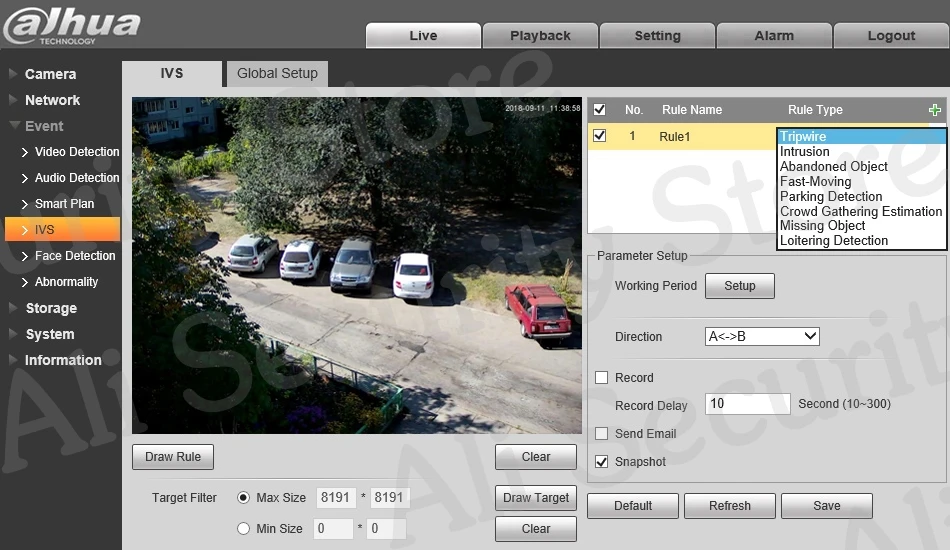The height and width of the screenshot is (550, 950).
Task: Click the camera live preview image
Action: 357,265
